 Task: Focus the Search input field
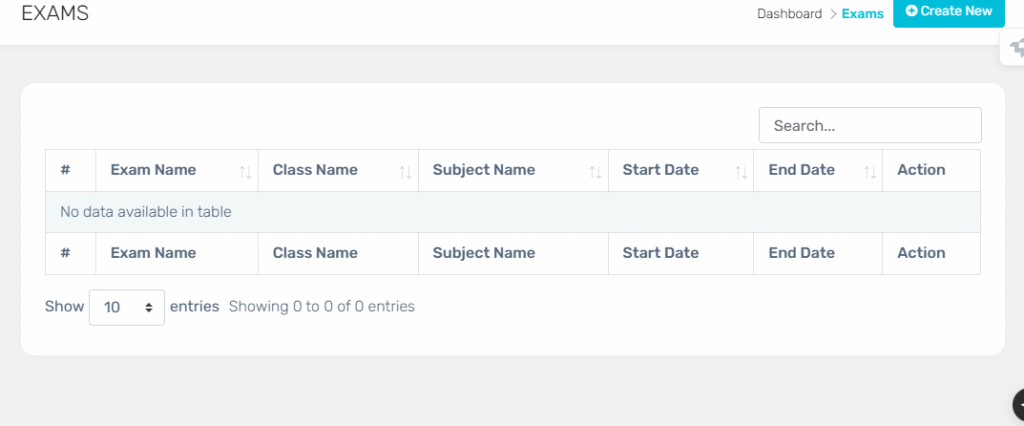coord(870,125)
